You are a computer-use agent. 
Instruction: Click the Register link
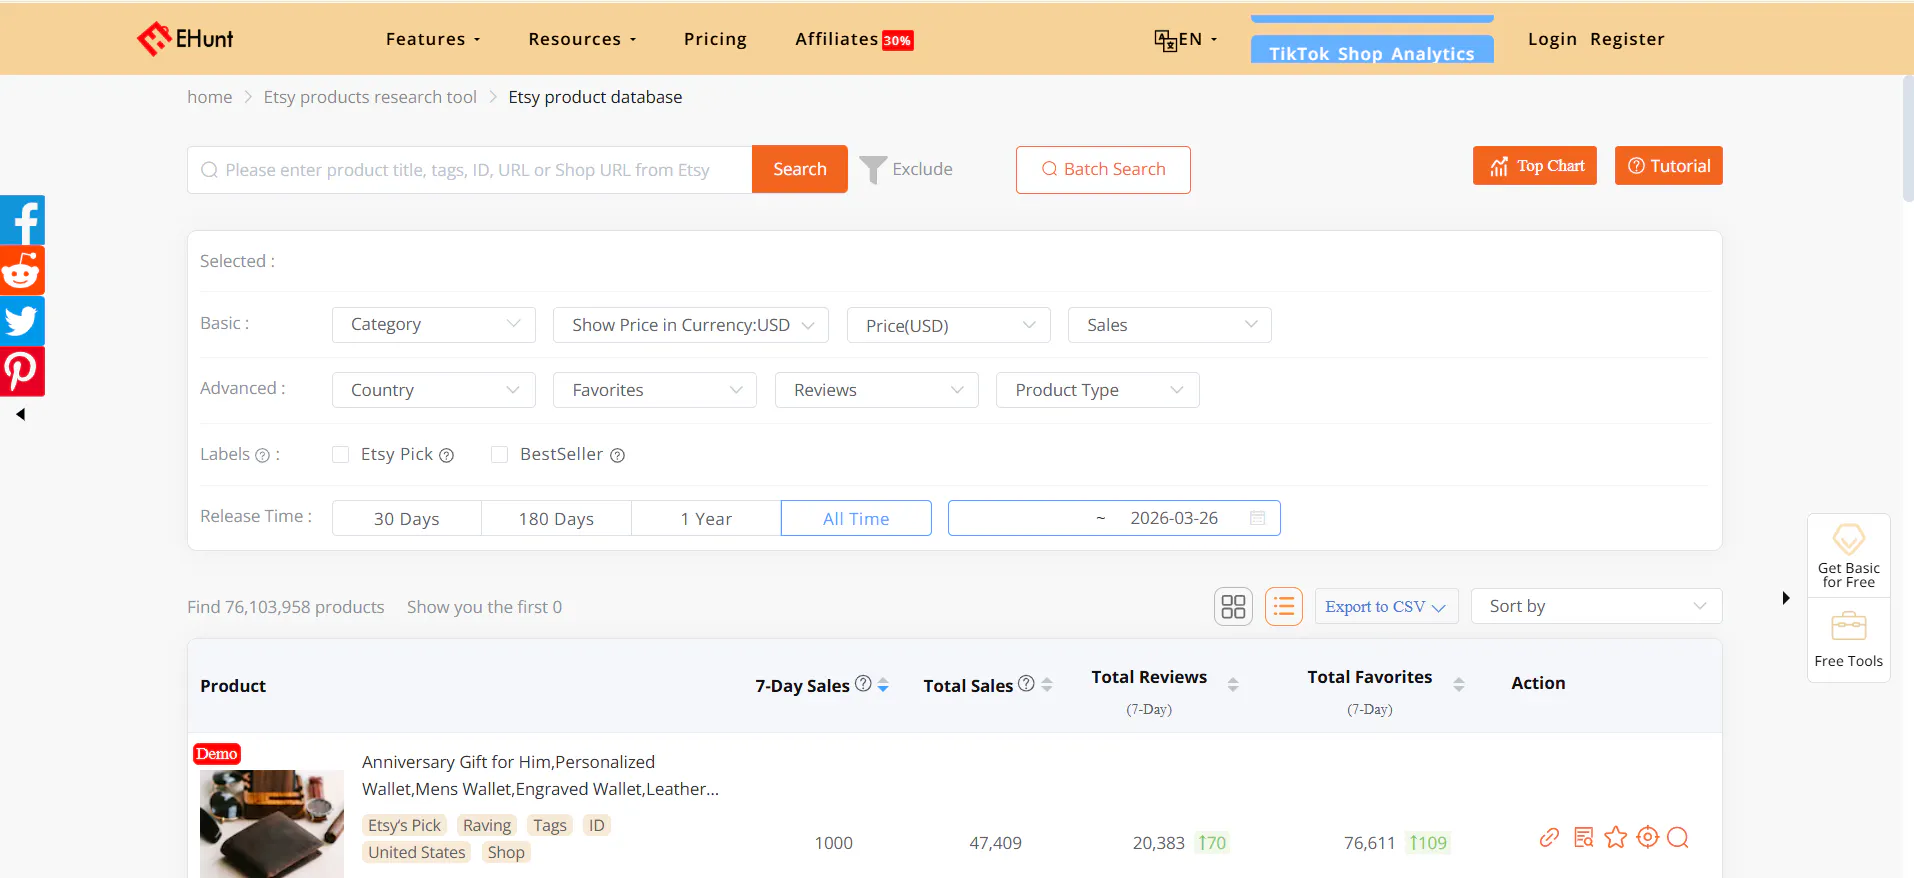pyautogui.click(x=1627, y=39)
